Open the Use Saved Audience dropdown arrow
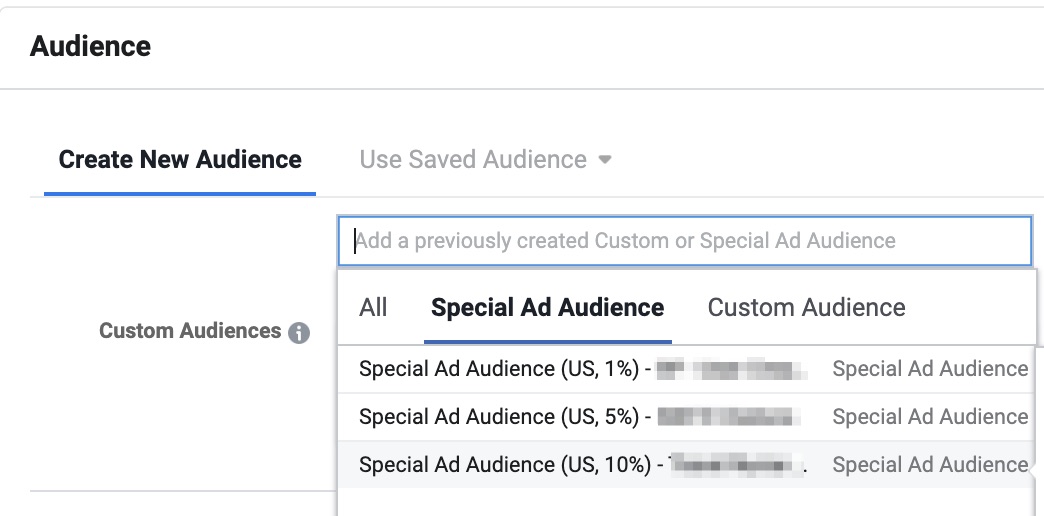This screenshot has height=516, width=1044. tap(604, 160)
